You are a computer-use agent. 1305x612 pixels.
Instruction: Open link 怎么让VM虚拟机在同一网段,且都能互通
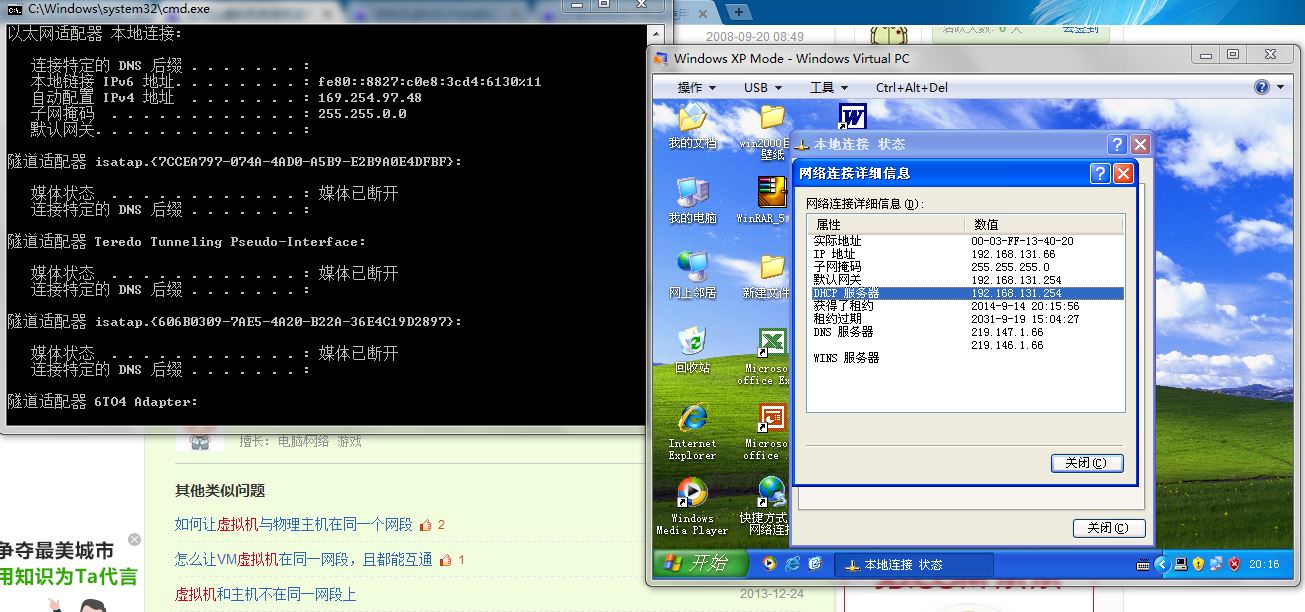pyautogui.click(x=303, y=559)
